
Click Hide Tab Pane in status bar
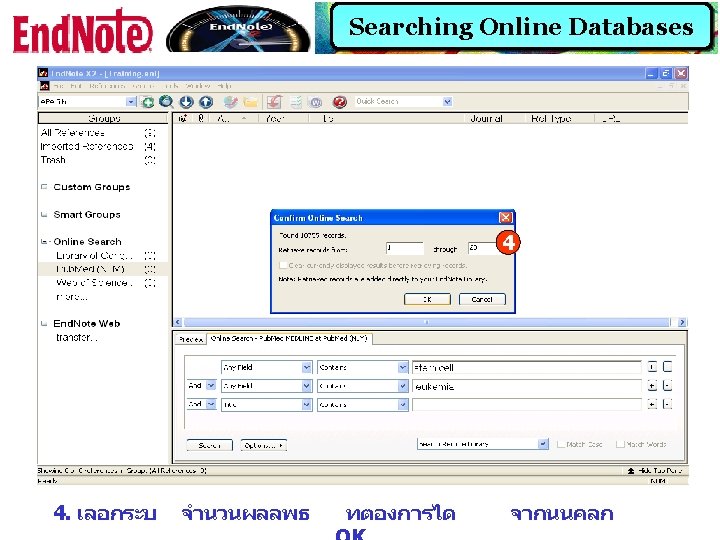[655, 471]
